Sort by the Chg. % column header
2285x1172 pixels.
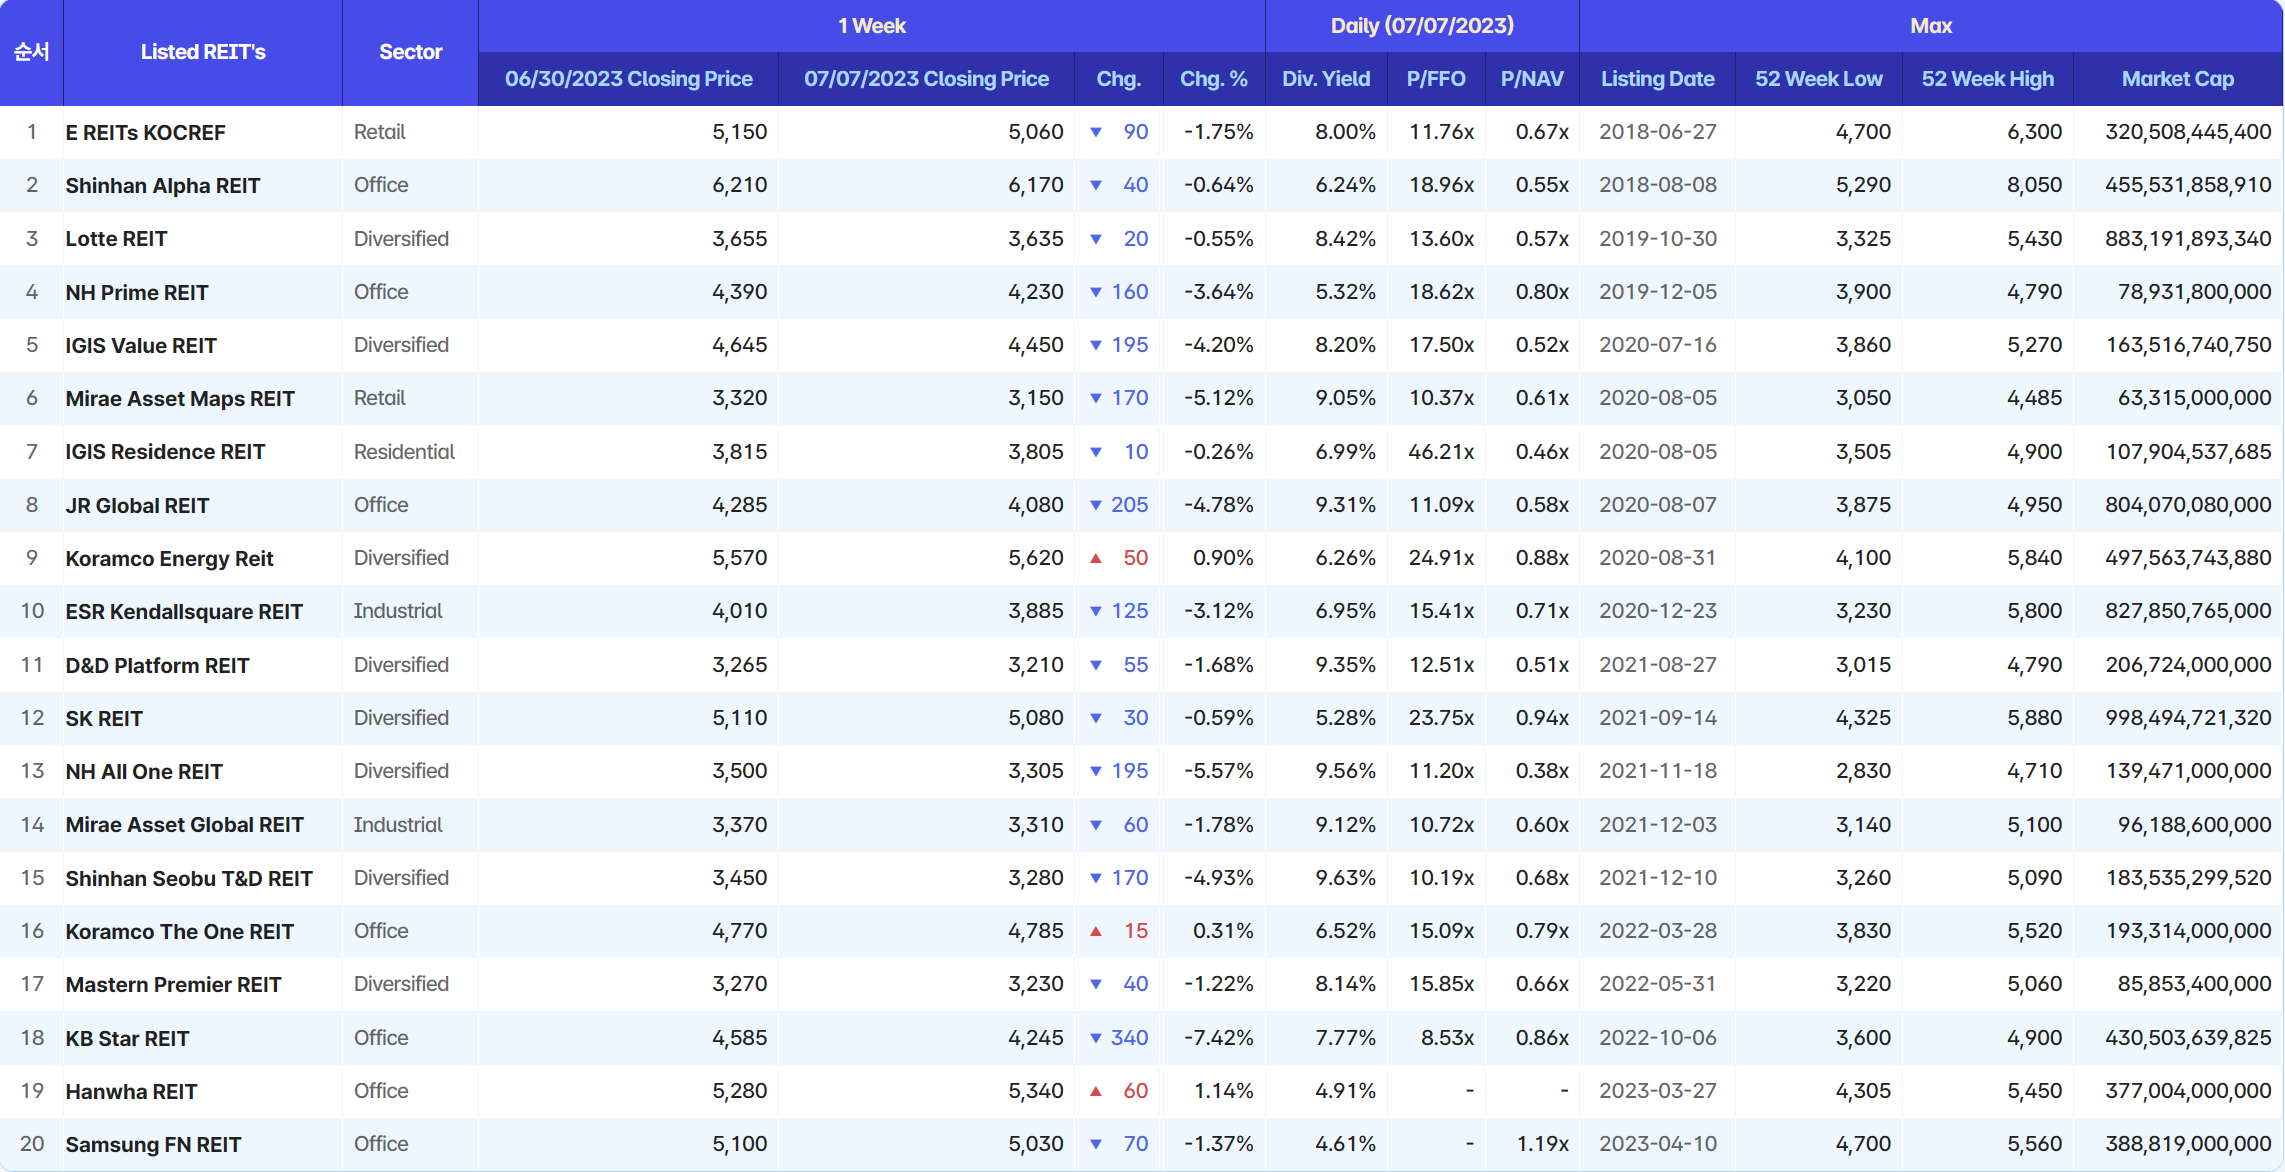click(1213, 79)
